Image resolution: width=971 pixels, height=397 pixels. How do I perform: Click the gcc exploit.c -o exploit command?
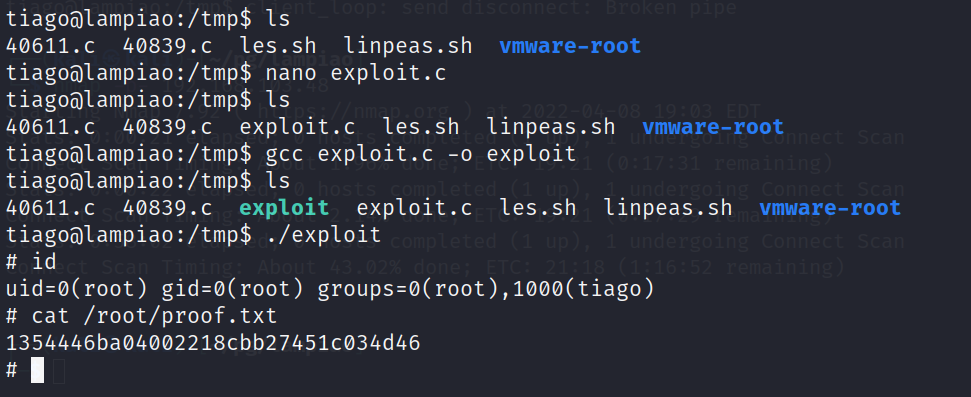[x=420, y=154]
